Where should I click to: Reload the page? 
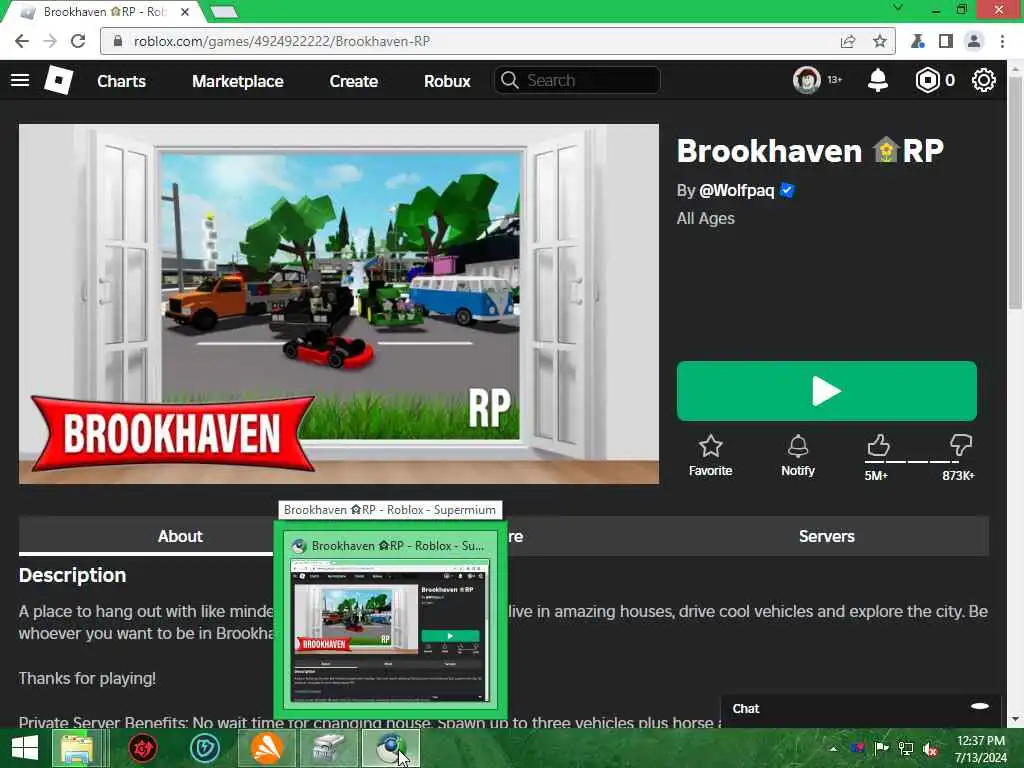click(x=78, y=41)
